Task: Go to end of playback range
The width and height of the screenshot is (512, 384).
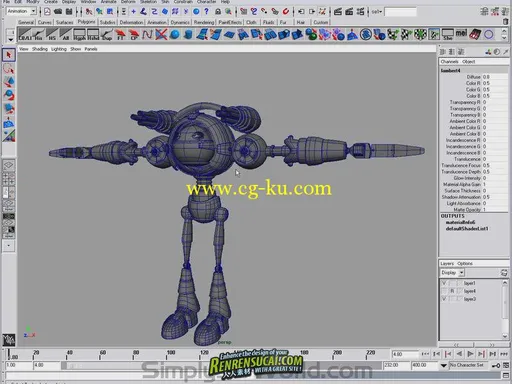Action: (x=504, y=354)
